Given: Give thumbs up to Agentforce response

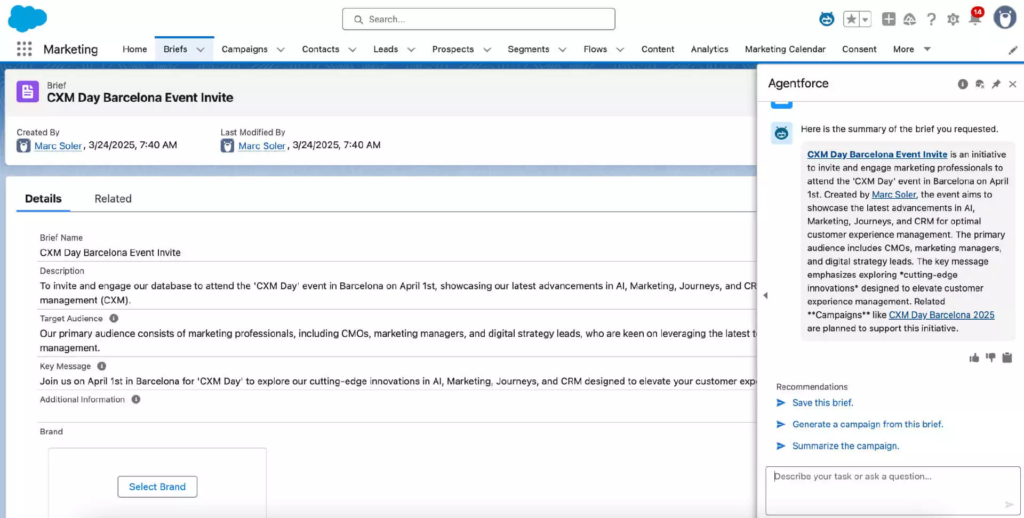Looking at the screenshot, I should (974, 357).
